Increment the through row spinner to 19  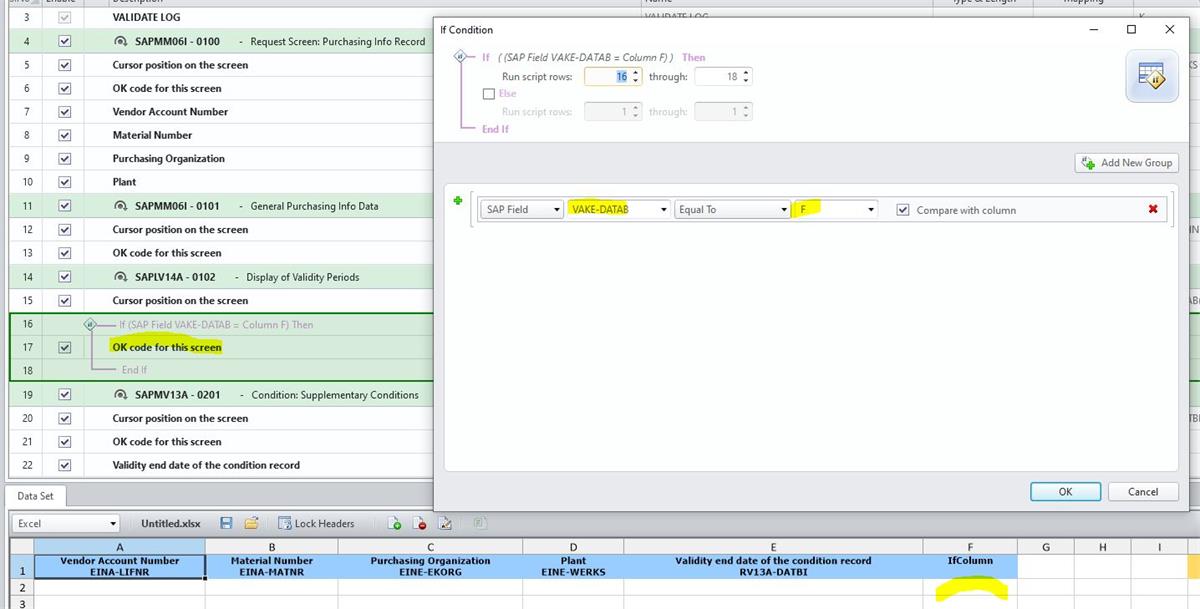[745, 71]
